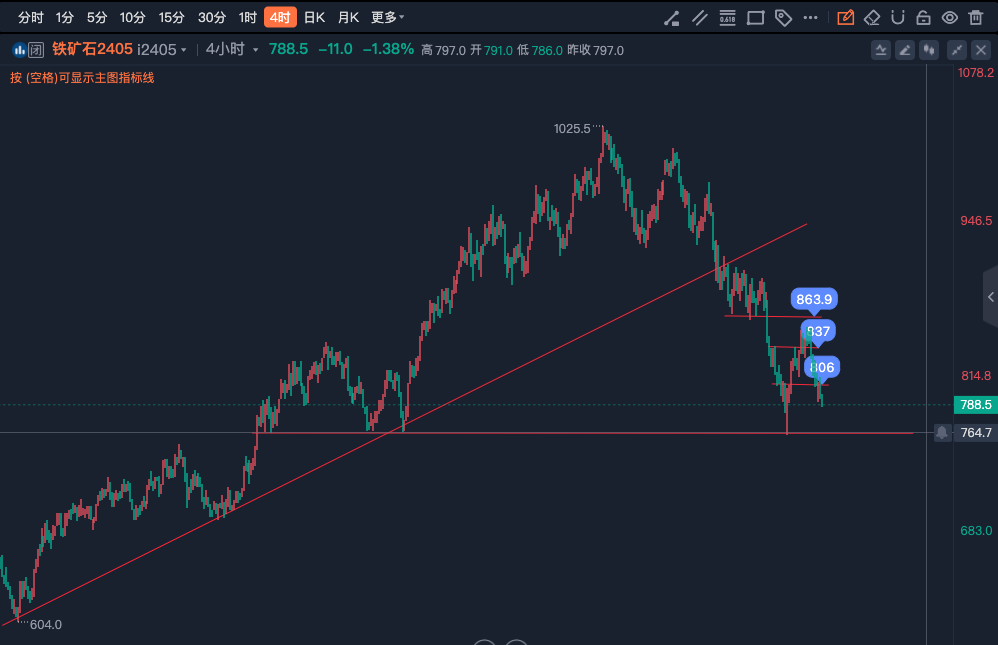Pick the rectangle drawing tool
This screenshot has width=998, height=645.
pyautogui.click(x=756, y=18)
